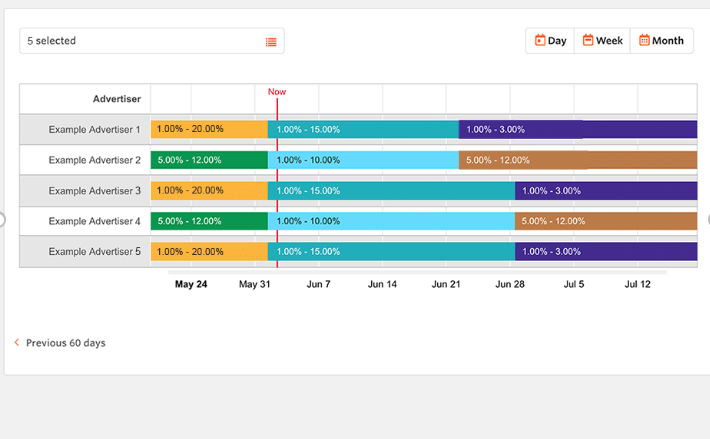Click the calendar icon beside Month
This screenshot has width=710, height=439.
pyautogui.click(x=644, y=41)
